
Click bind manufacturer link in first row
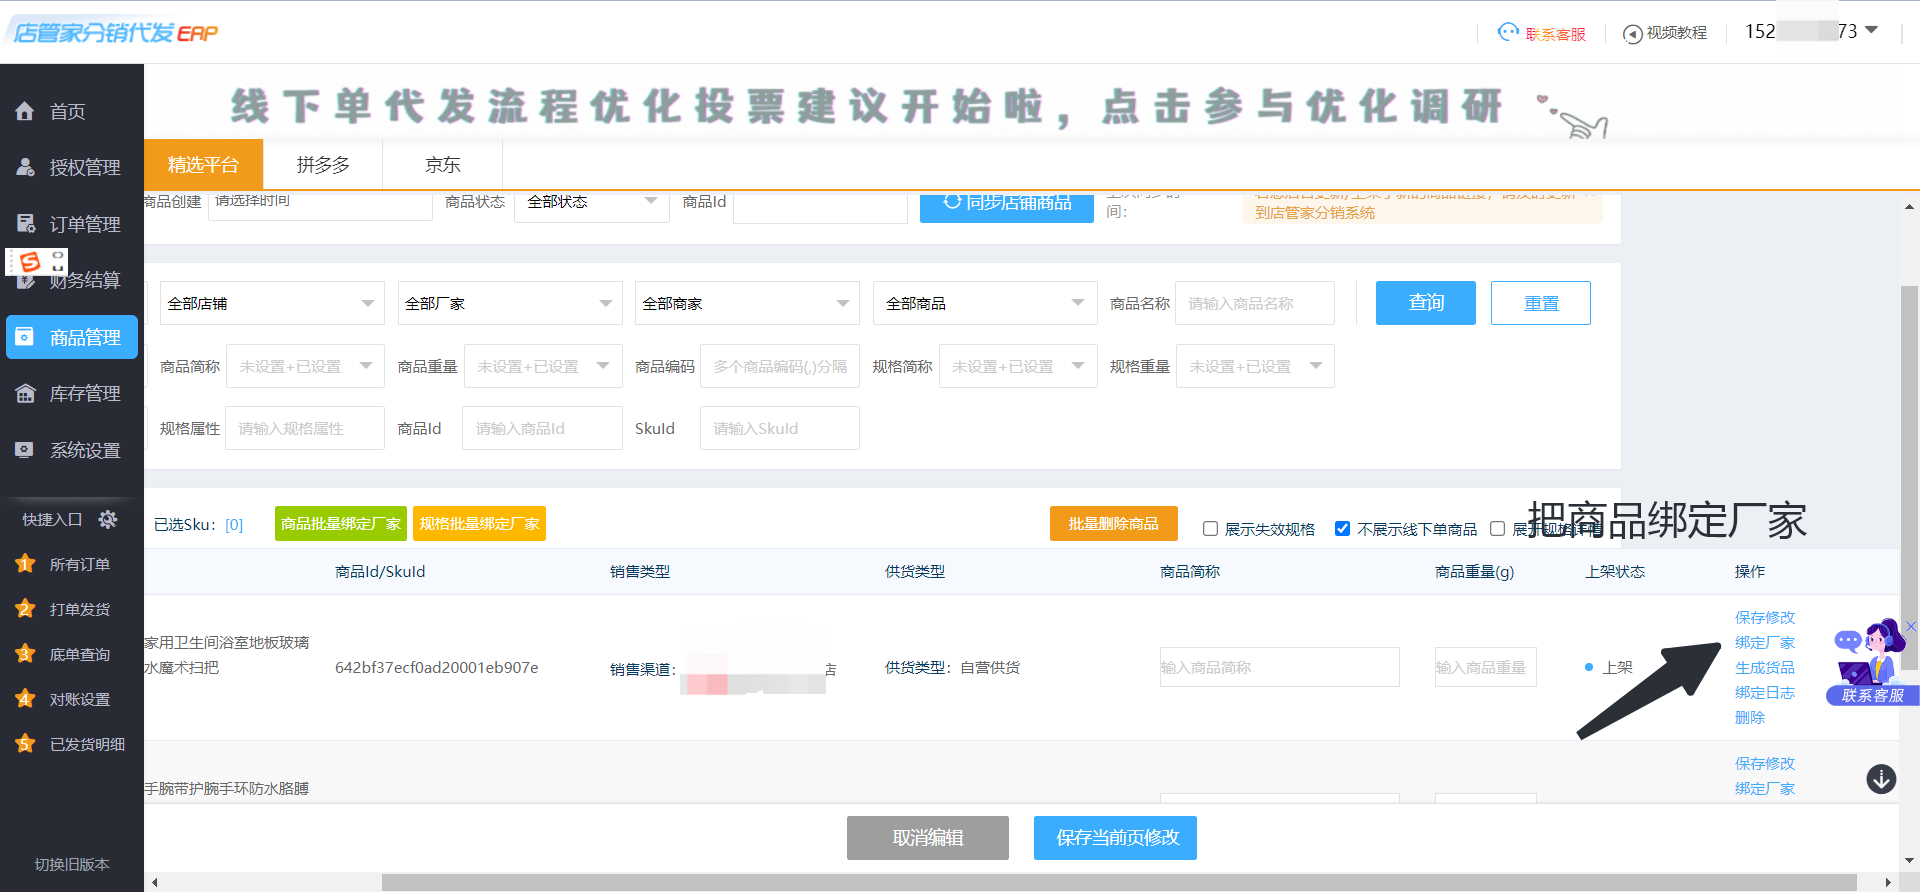[x=1764, y=643]
